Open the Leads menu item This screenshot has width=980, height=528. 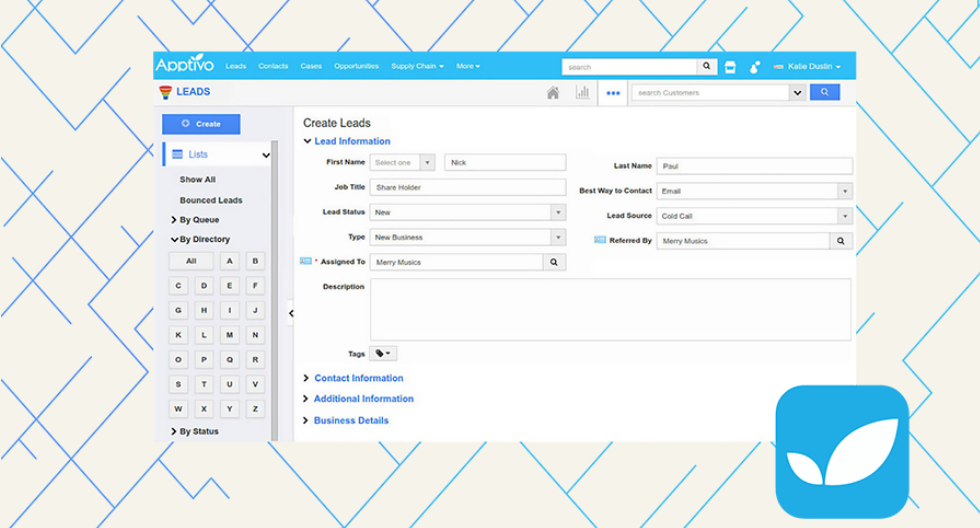tap(236, 66)
